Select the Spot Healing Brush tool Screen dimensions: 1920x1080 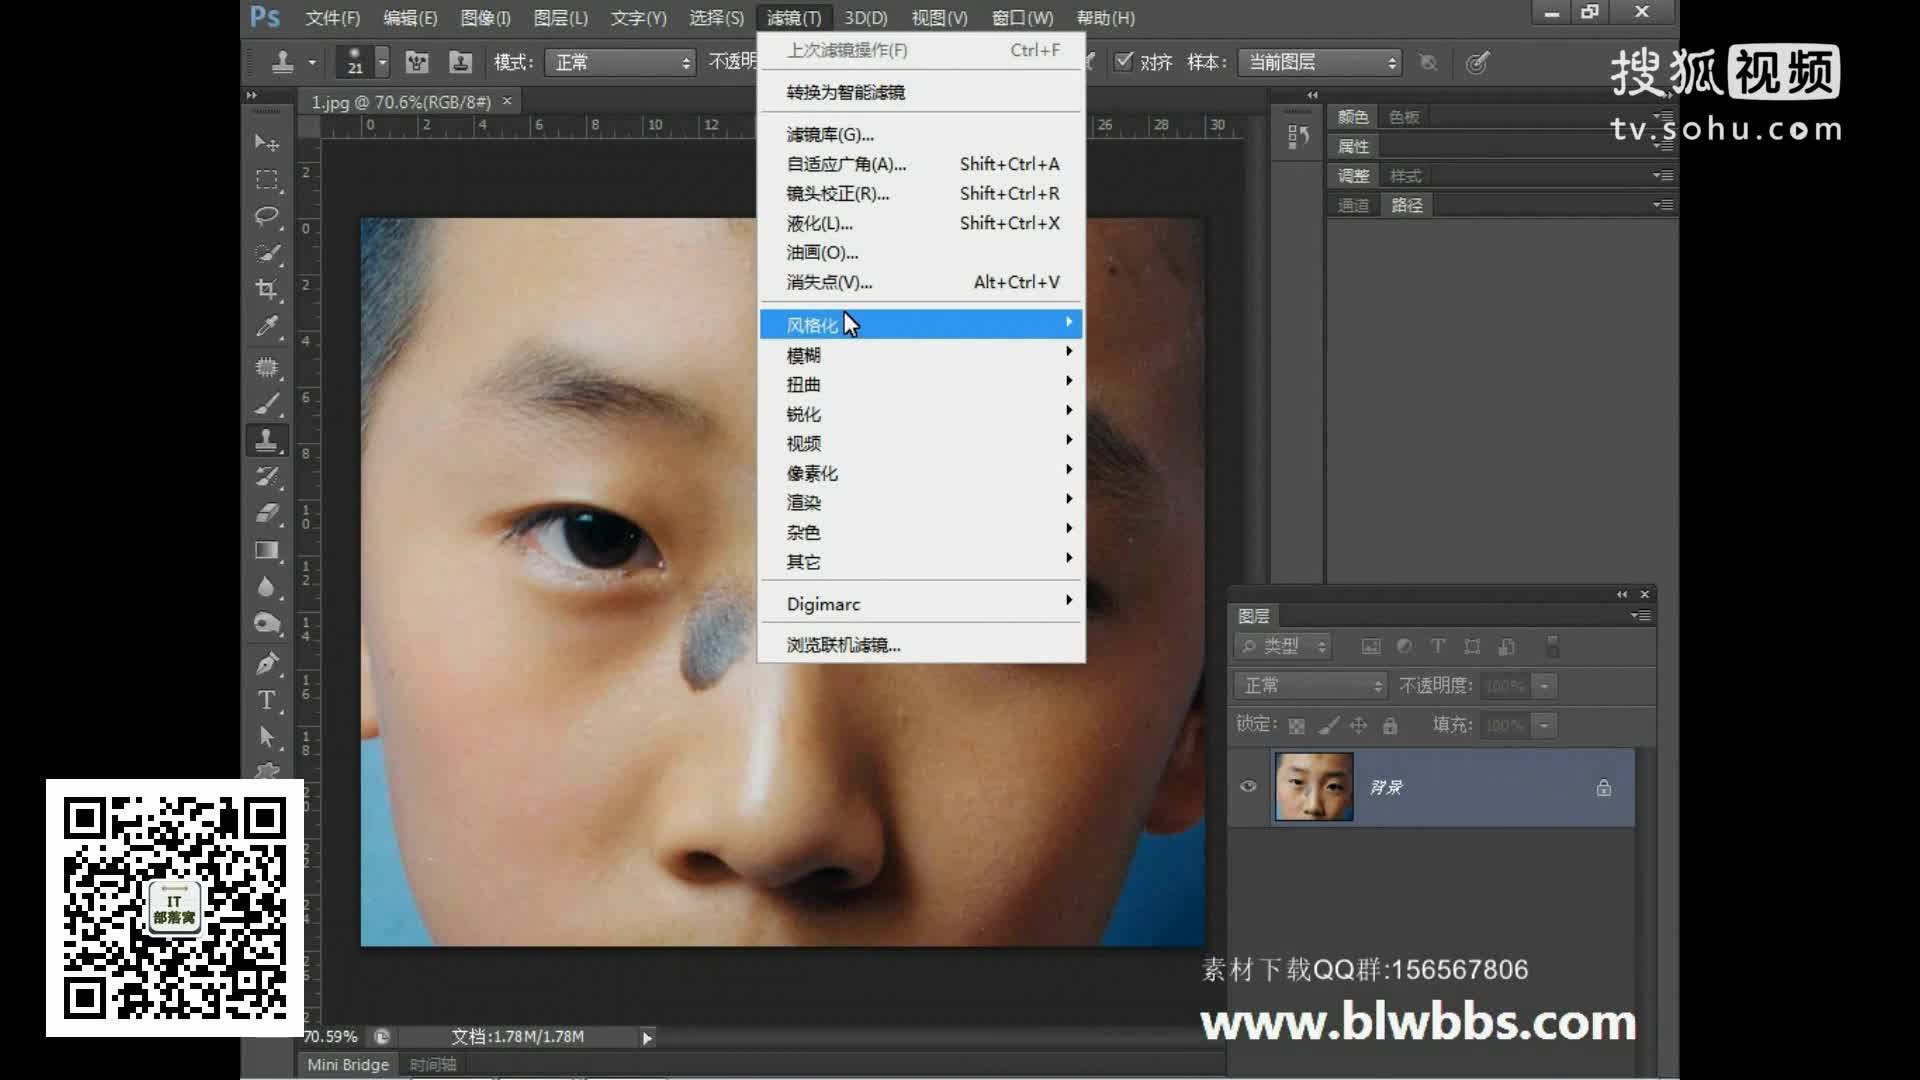tap(266, 367)
